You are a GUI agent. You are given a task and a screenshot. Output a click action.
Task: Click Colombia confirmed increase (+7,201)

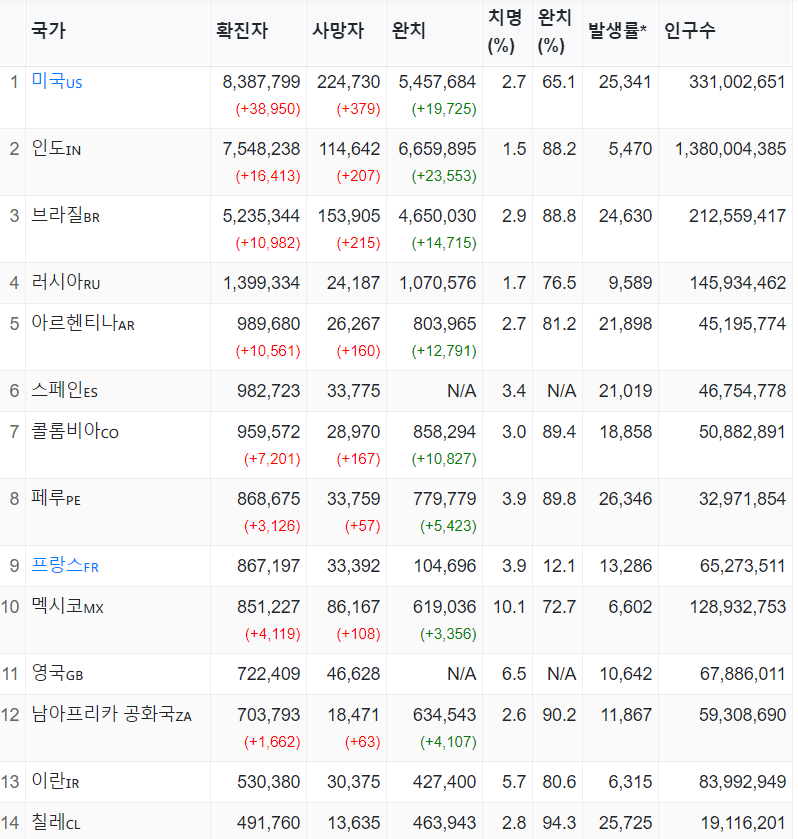point(272,459)
